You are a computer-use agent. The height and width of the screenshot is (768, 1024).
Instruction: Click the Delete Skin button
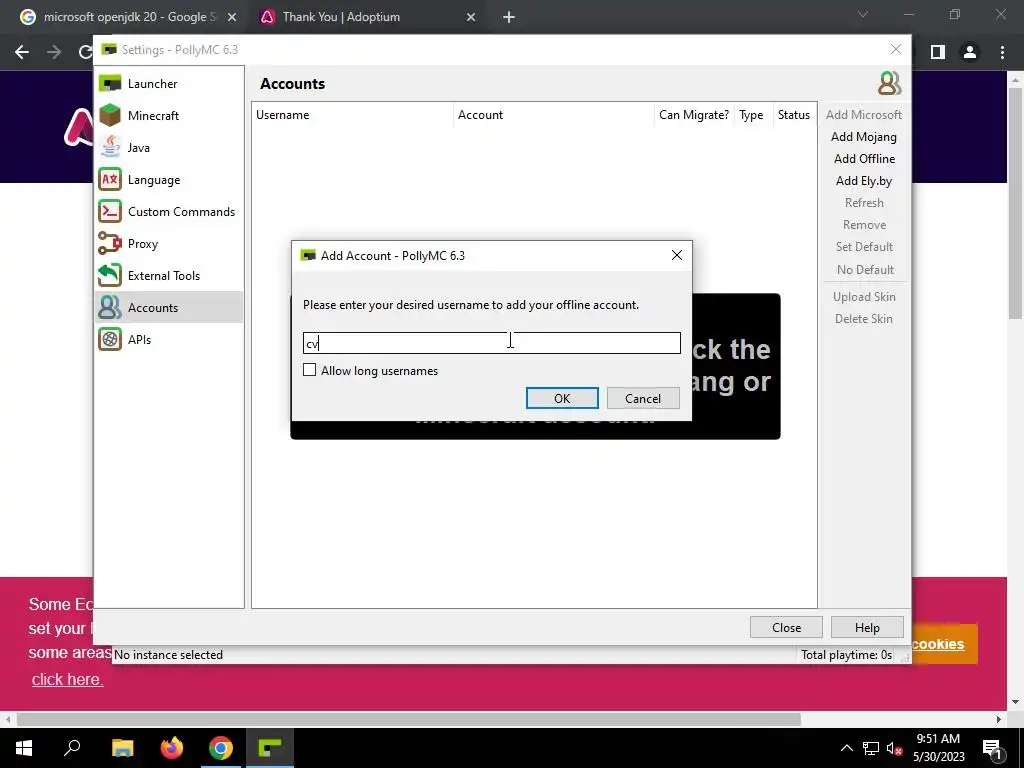(863, 319)
